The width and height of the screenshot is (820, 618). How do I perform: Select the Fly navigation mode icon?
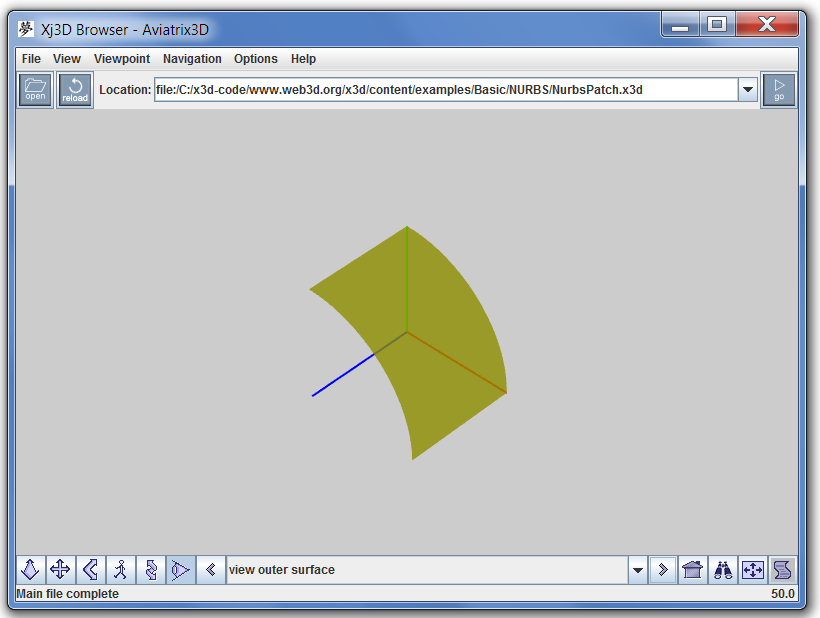(x=30, y=570)
